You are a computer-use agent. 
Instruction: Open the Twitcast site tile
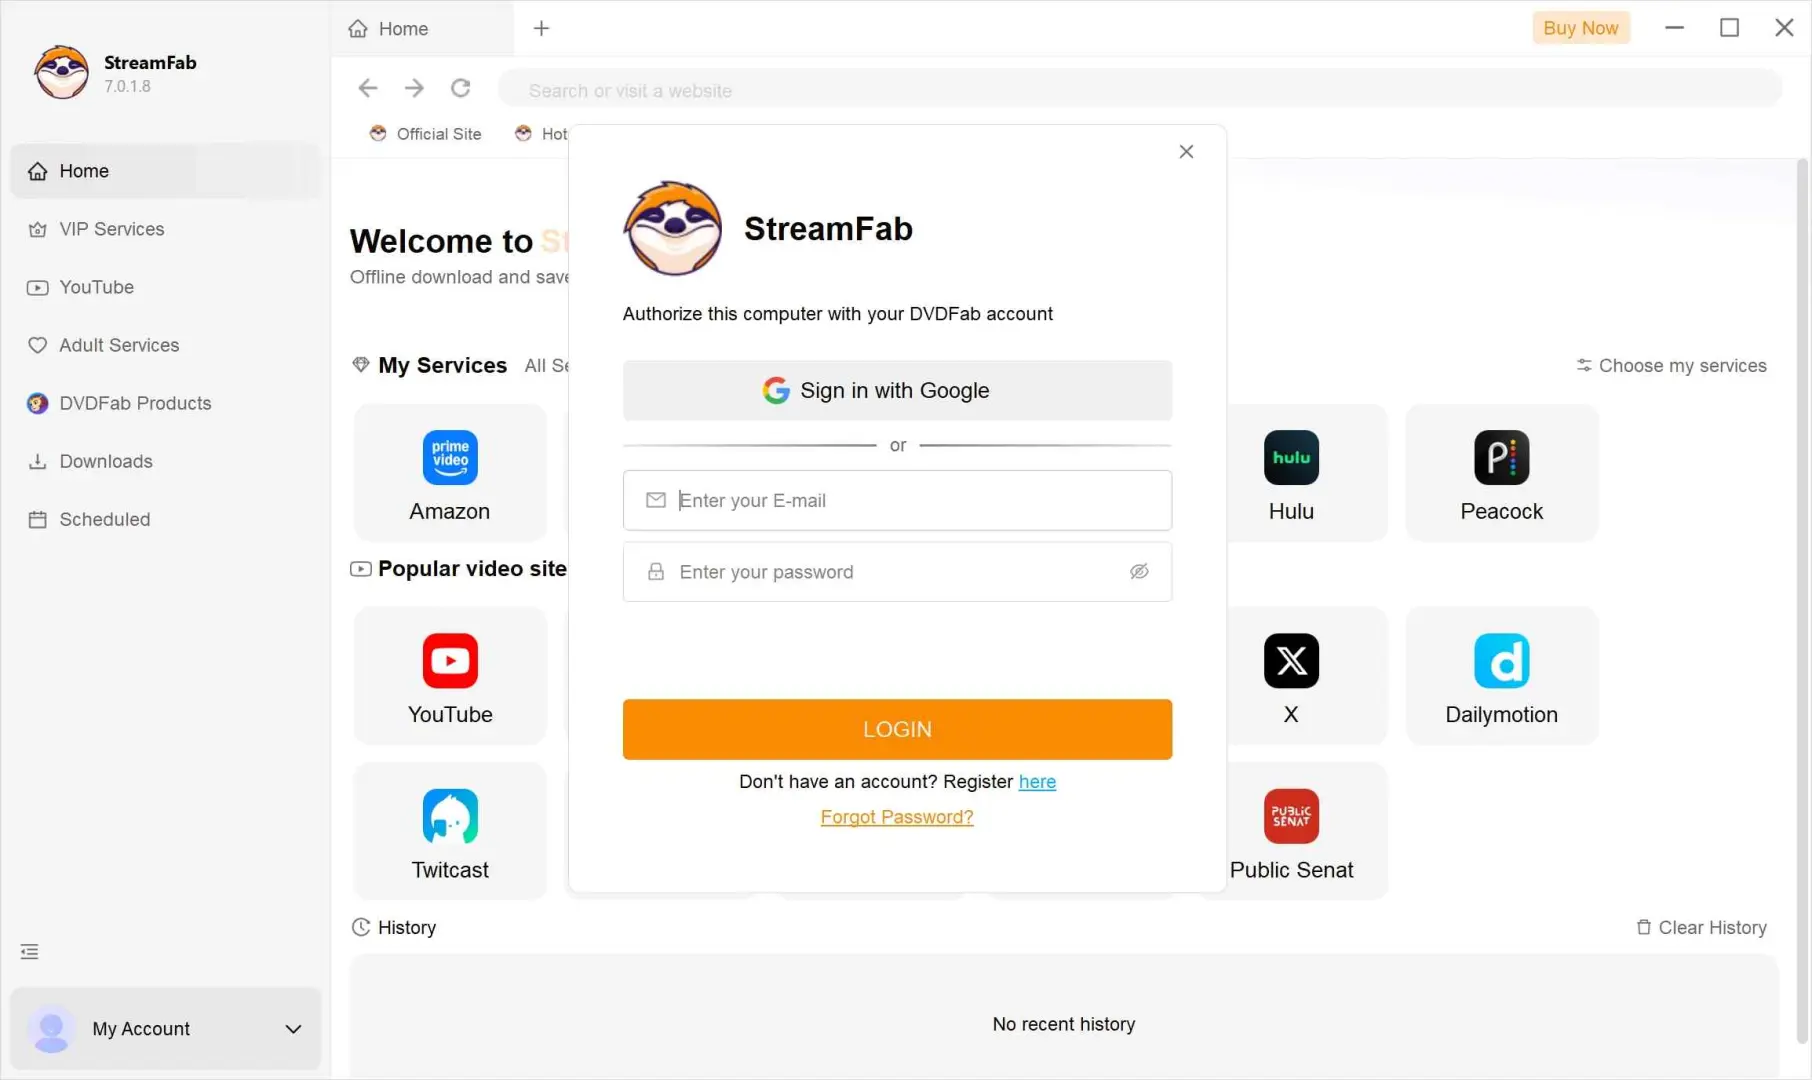point(450,831)
